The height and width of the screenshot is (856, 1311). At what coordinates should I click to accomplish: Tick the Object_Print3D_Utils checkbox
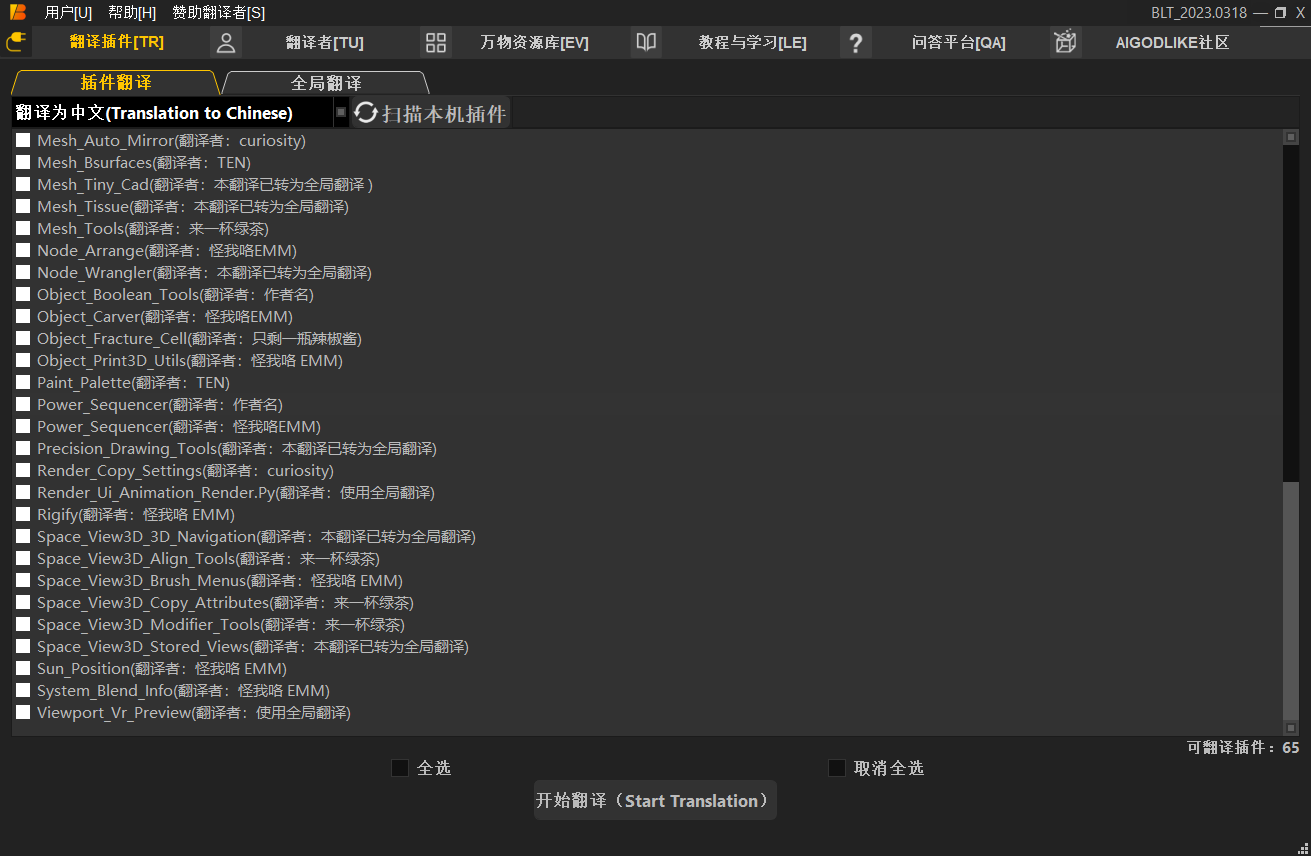(23, 360)
